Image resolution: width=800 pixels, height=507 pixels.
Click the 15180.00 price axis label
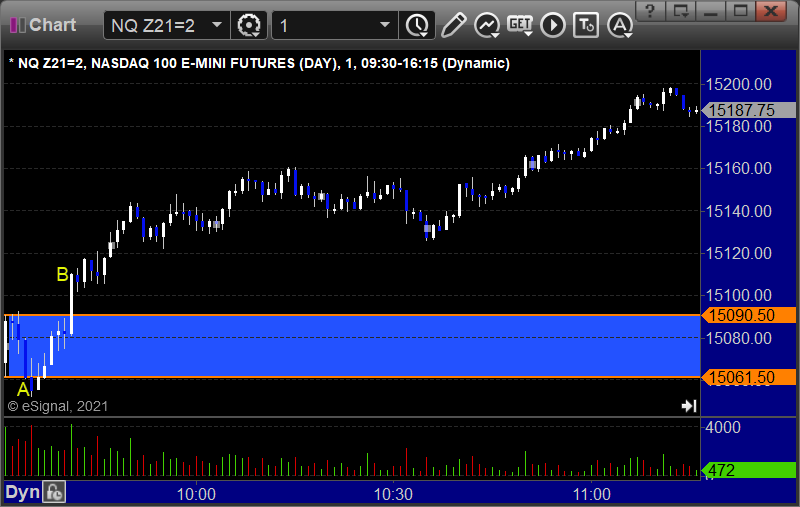click(x=738, y=126)
